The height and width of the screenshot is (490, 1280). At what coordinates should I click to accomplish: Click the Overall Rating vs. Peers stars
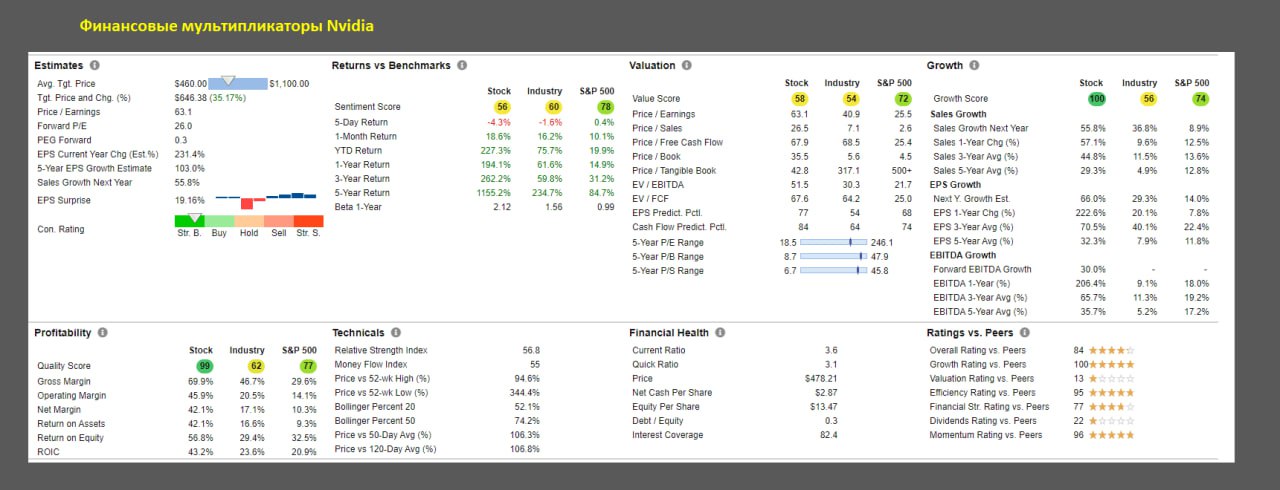(x=1111, y=351)
